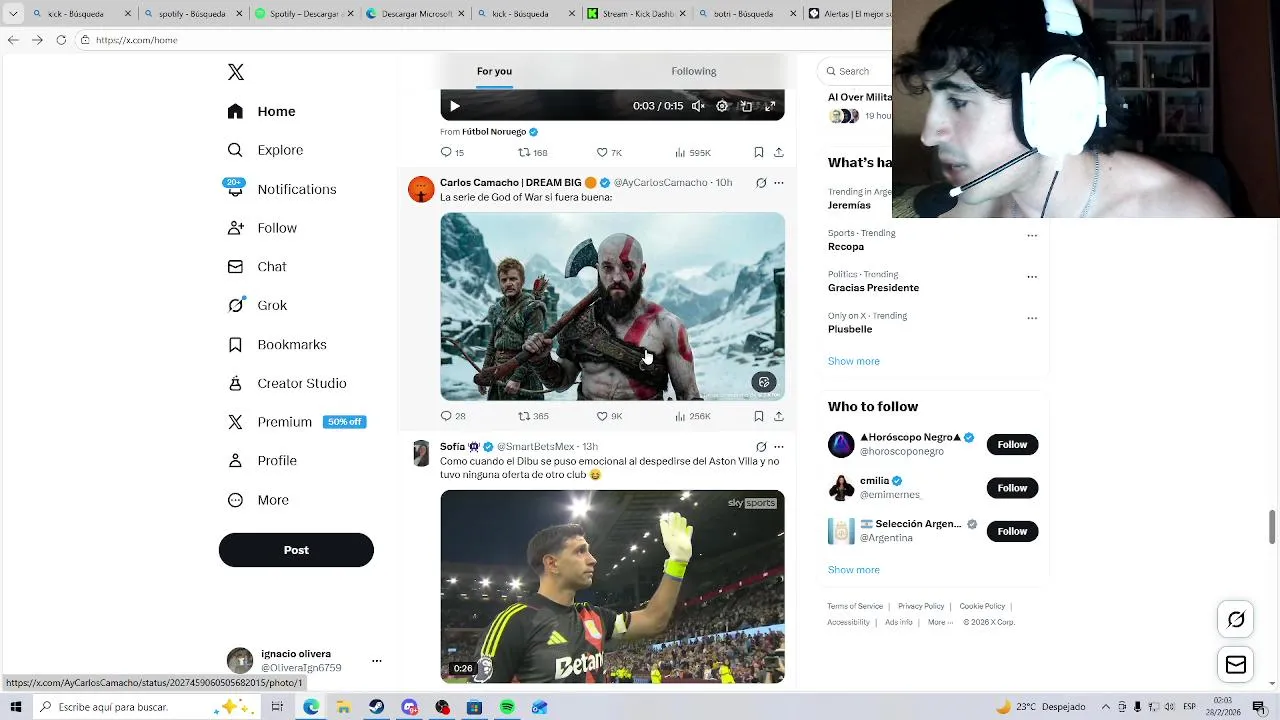Bookmark the Fútbol Noruego post
This screenshot has width=1280, height=720.
click(759, 152)
